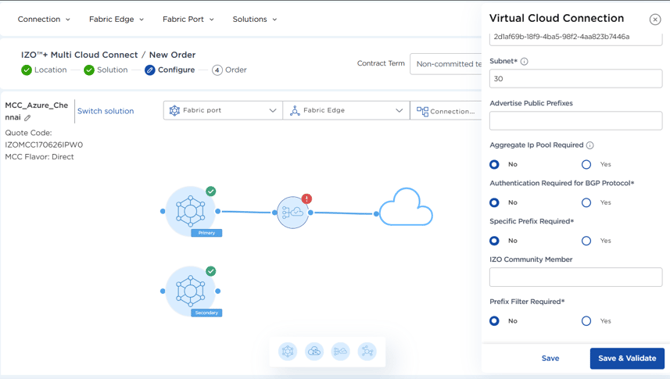Select Yes for BGP Protocol authentication
Screen dimensions: 670x379
point(586,203)
